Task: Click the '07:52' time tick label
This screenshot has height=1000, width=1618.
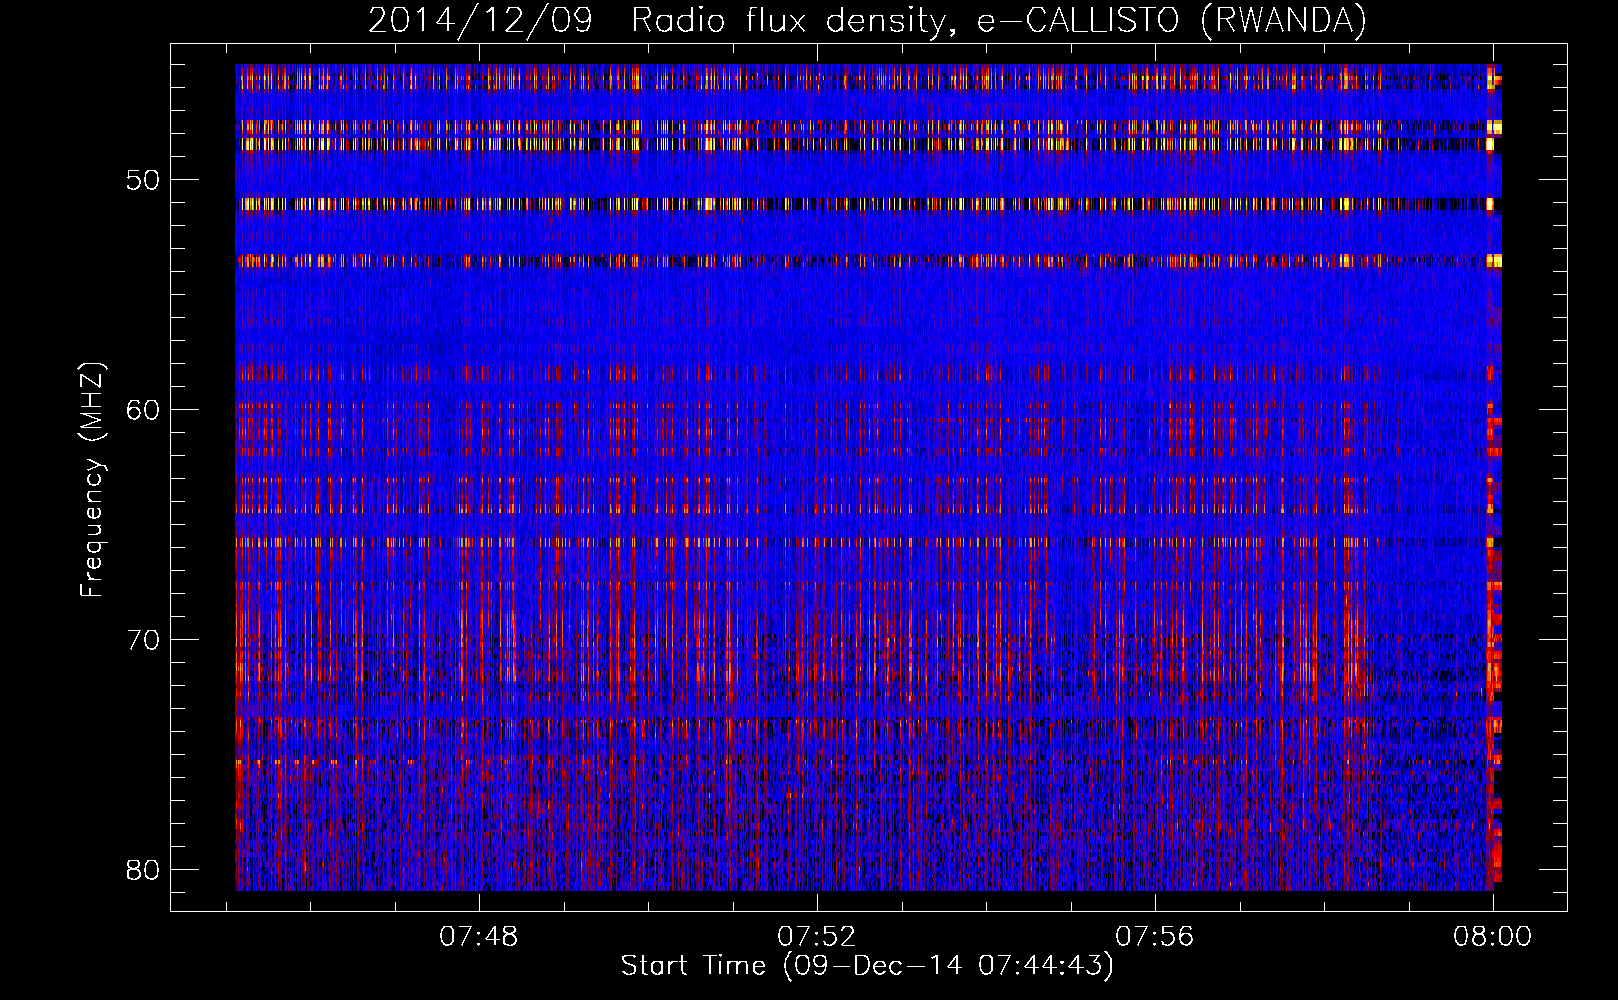Action: 818,936
